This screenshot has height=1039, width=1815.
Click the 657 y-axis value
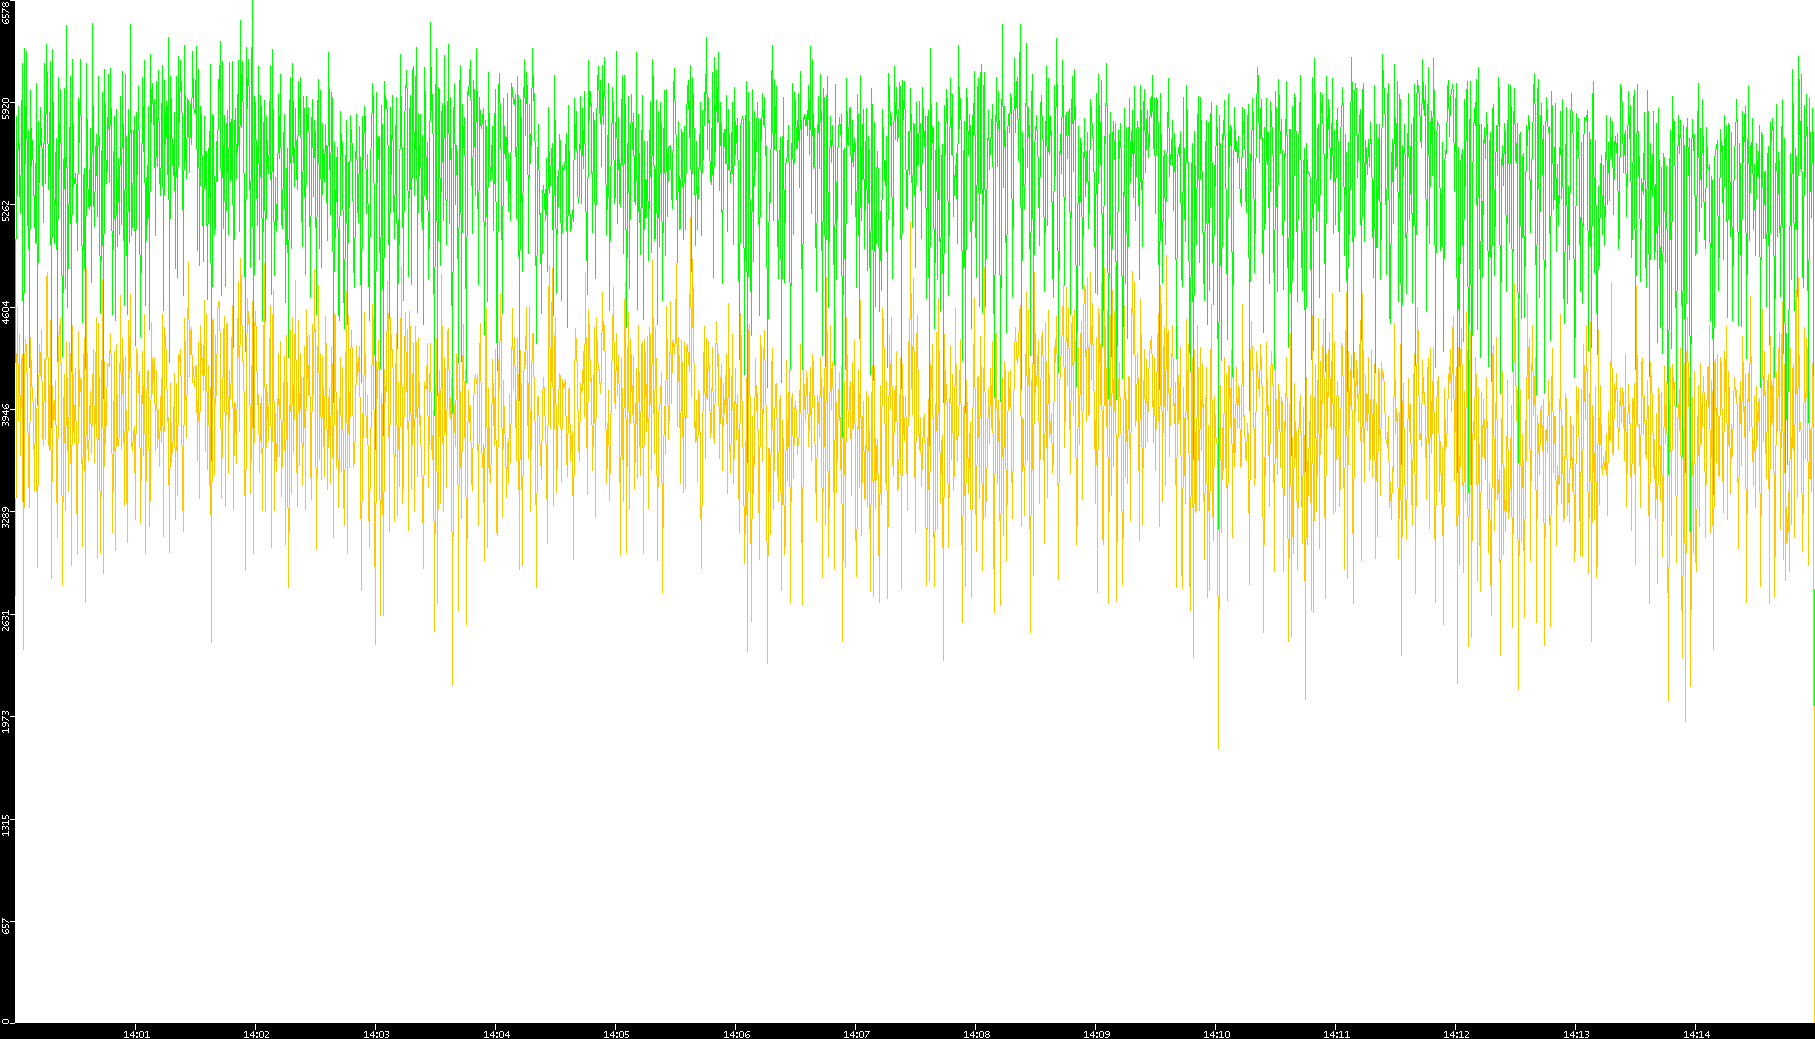click(x=7, y=926)
